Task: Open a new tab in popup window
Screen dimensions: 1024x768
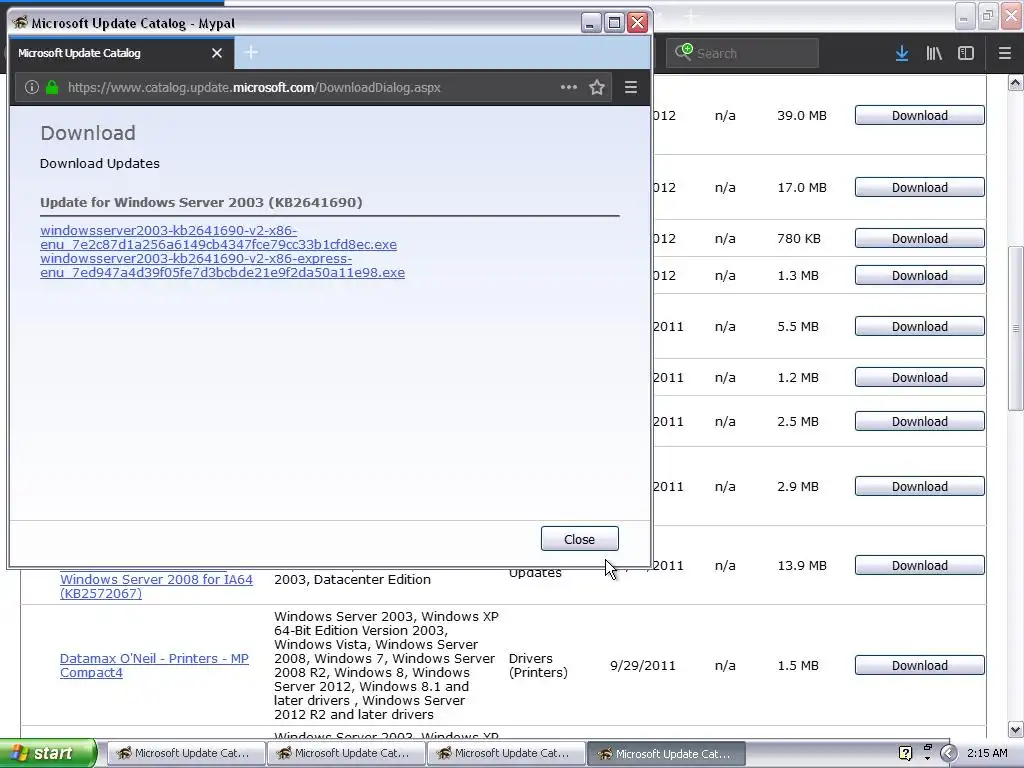Action: click(x=251, y=52)
